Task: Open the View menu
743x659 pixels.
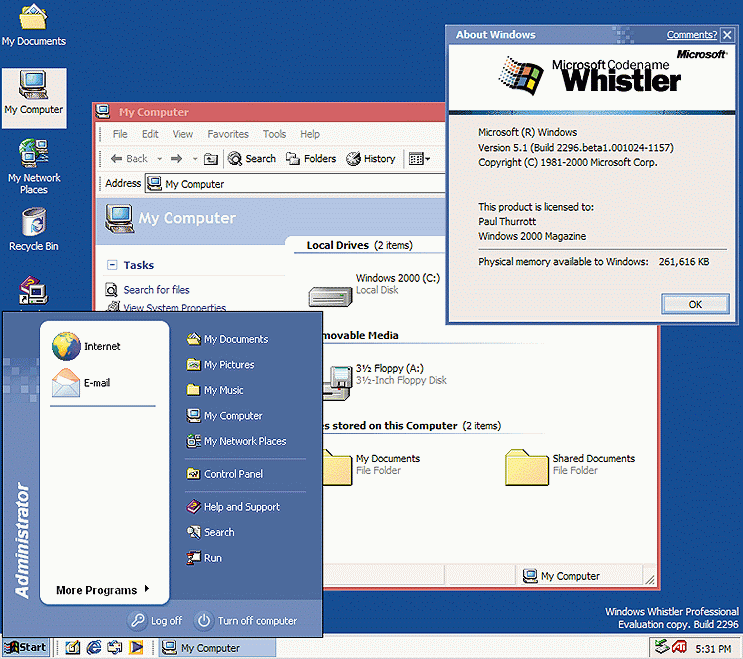Action: pos(182,134)
